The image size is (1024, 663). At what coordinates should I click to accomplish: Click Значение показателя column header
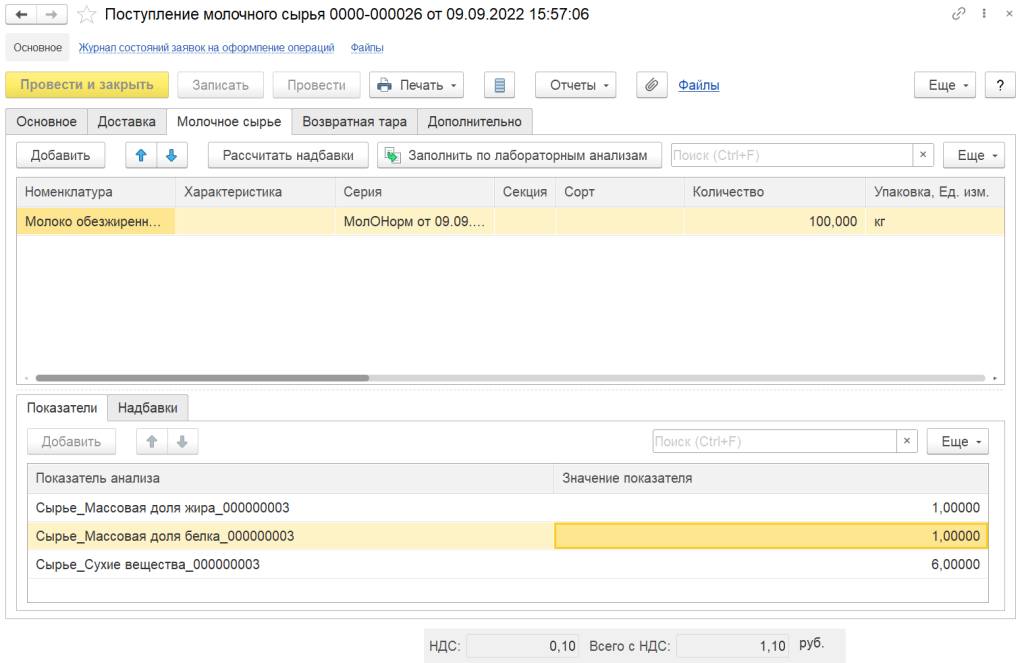coord(771,478)
